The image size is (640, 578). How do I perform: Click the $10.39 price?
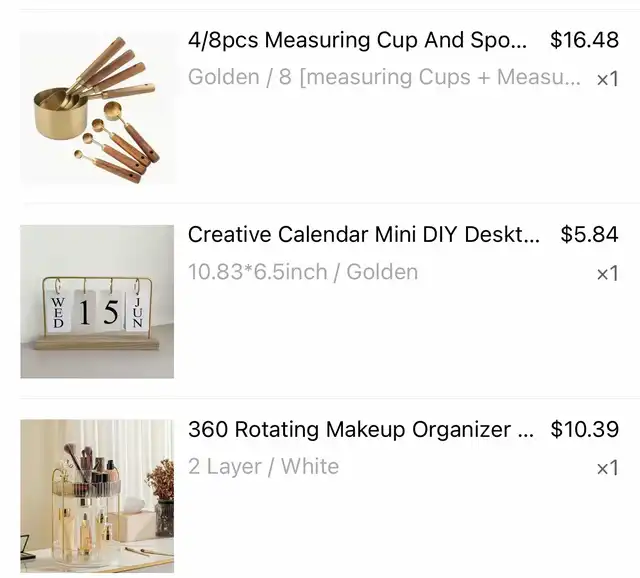pyautogui.click(x=584, y=429)
